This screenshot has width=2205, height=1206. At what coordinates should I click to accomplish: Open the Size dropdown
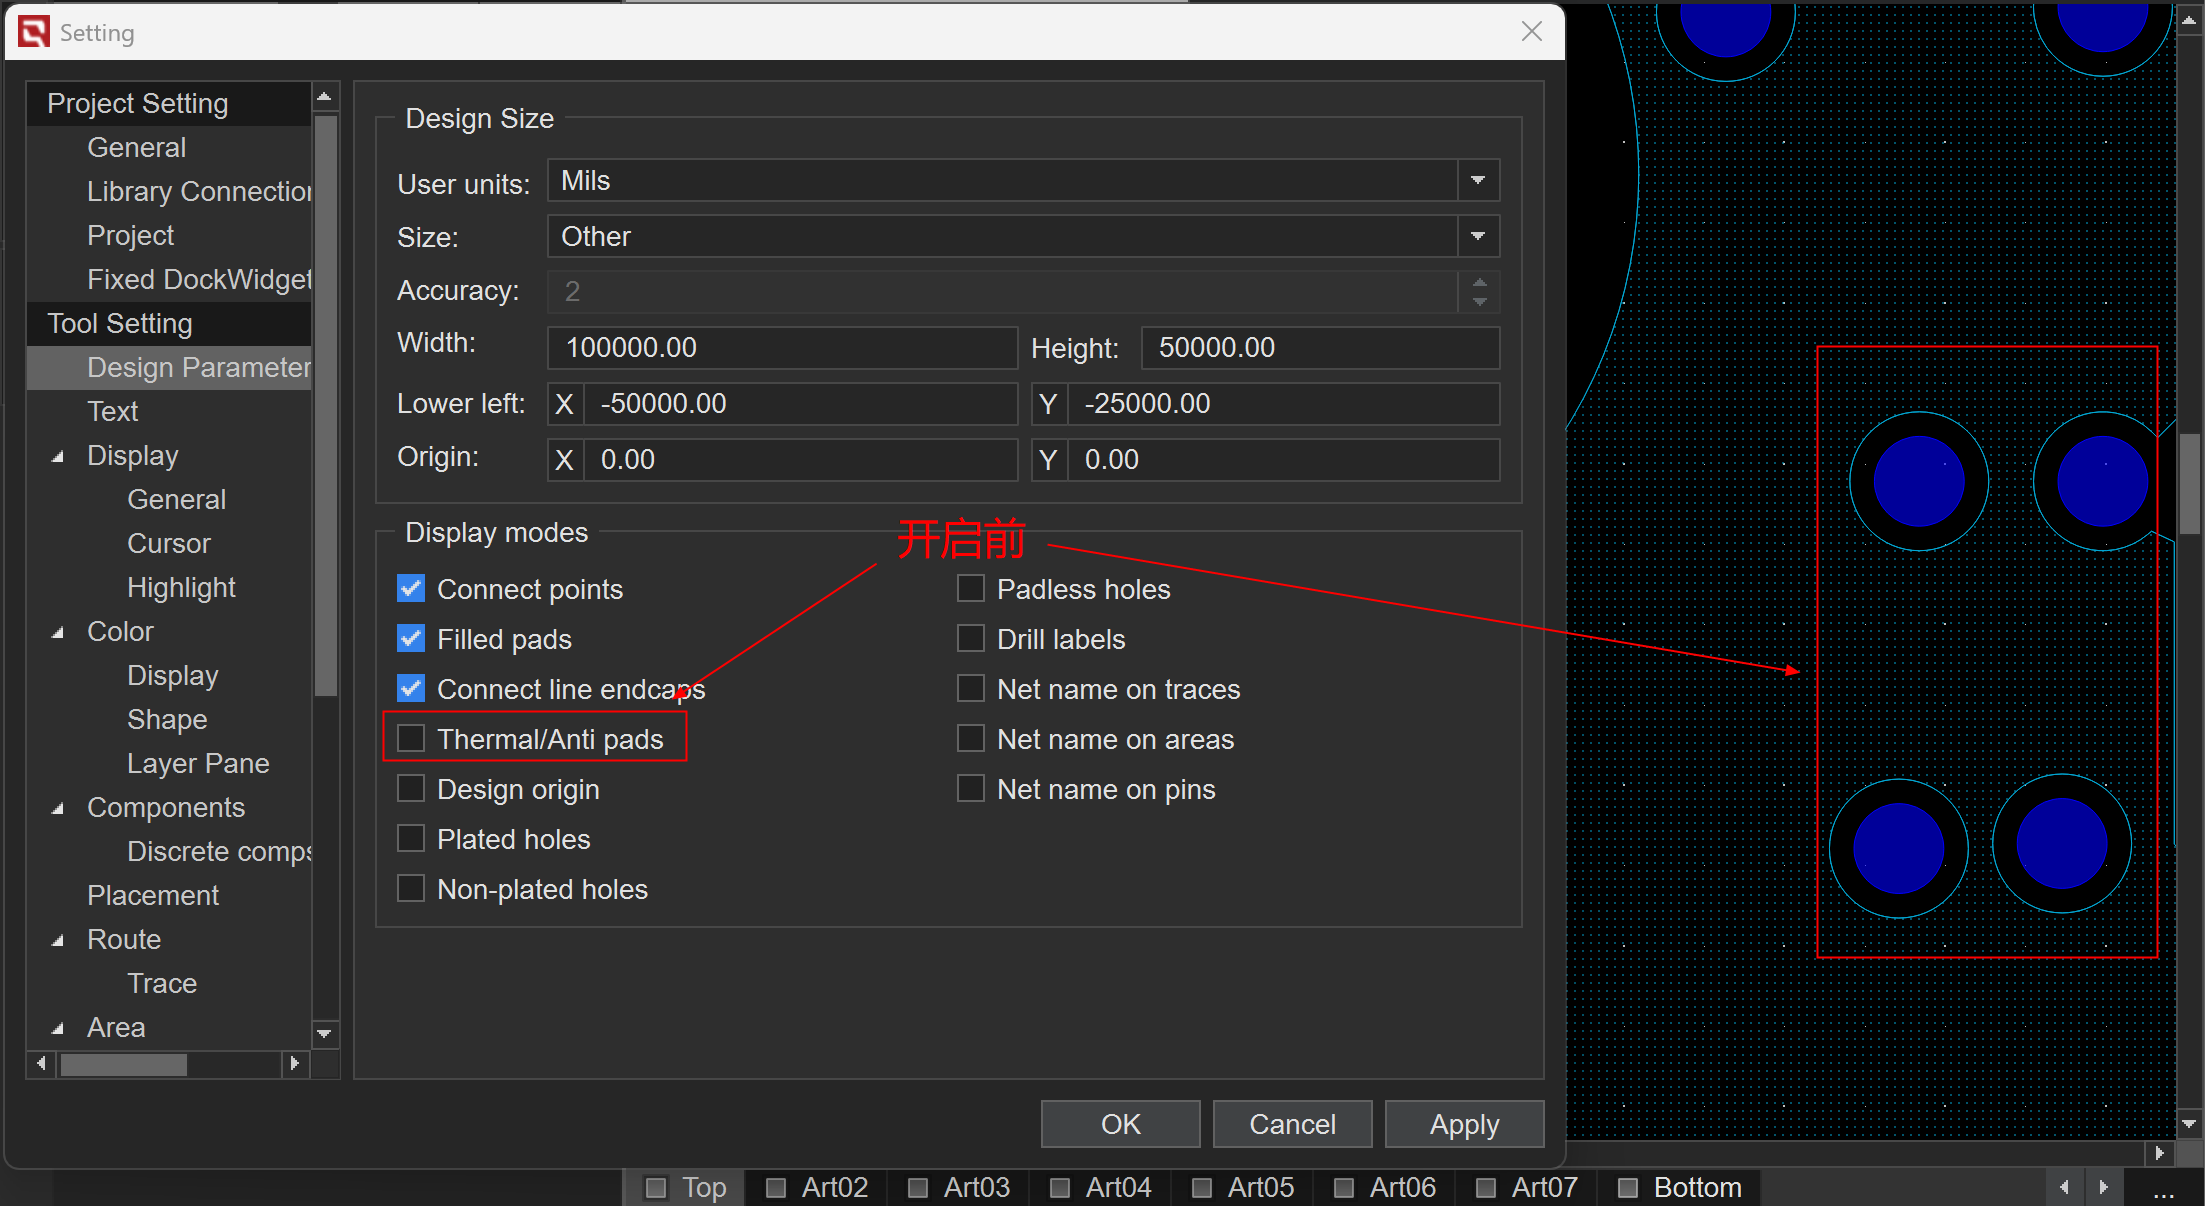[1477, 237]
